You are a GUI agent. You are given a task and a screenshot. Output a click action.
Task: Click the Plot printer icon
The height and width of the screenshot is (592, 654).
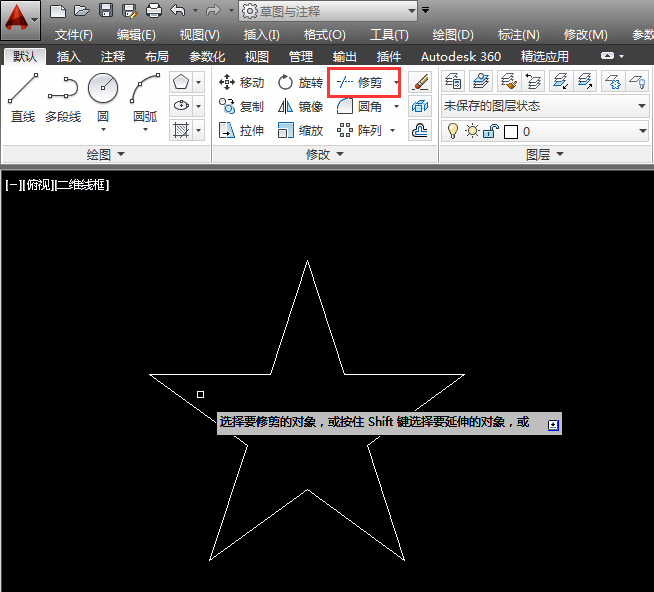click(153, 10)
